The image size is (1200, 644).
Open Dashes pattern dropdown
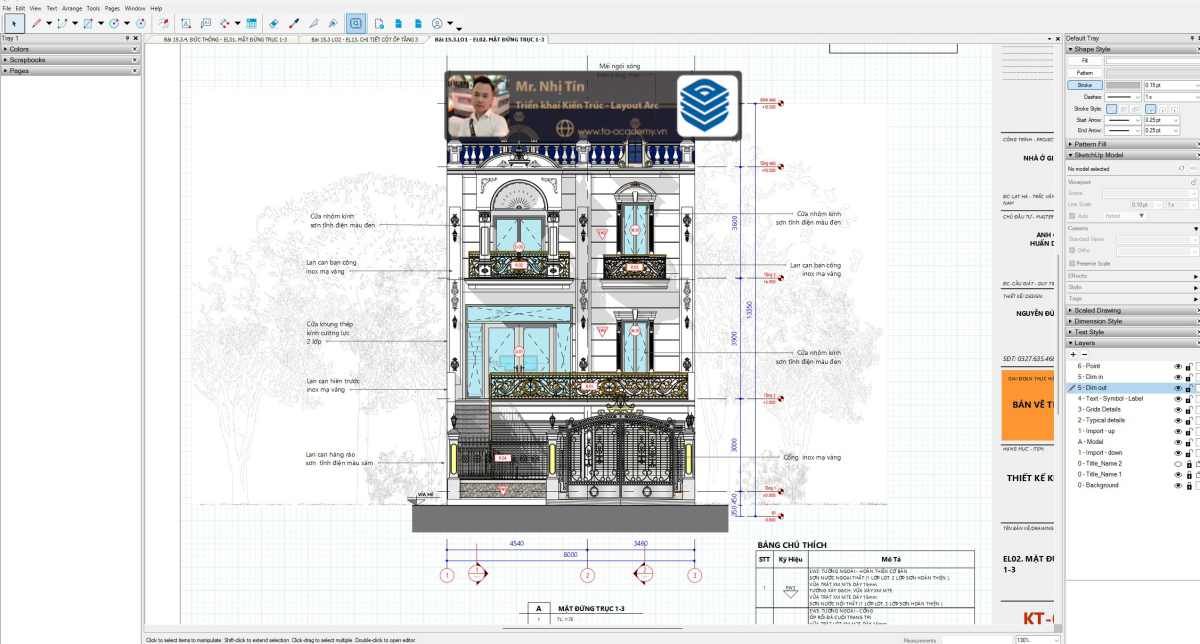(1123, 97)
